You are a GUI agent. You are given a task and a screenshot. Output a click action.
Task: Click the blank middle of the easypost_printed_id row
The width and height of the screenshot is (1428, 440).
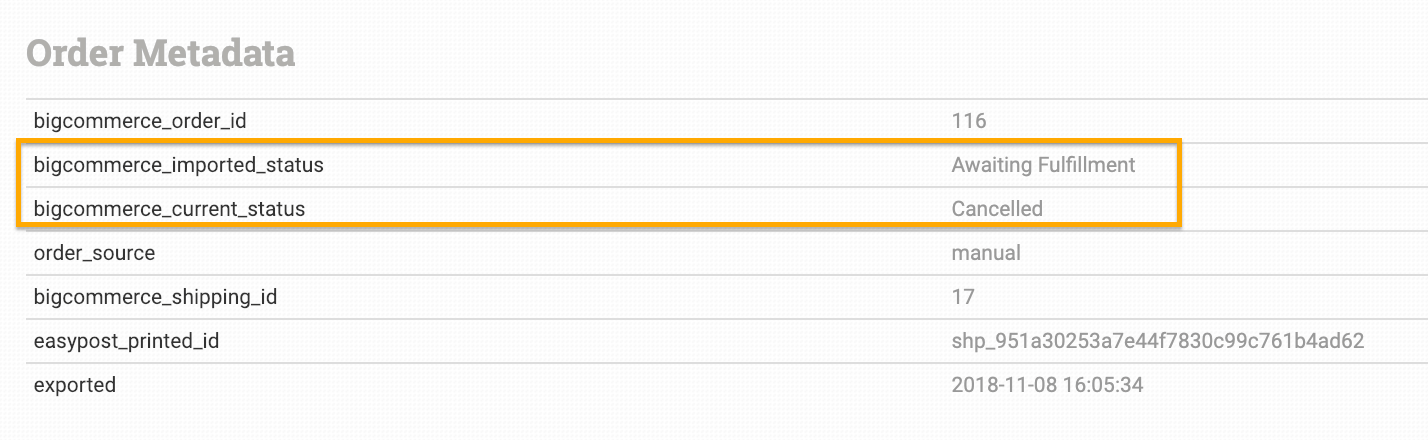[x=580, y=341]
